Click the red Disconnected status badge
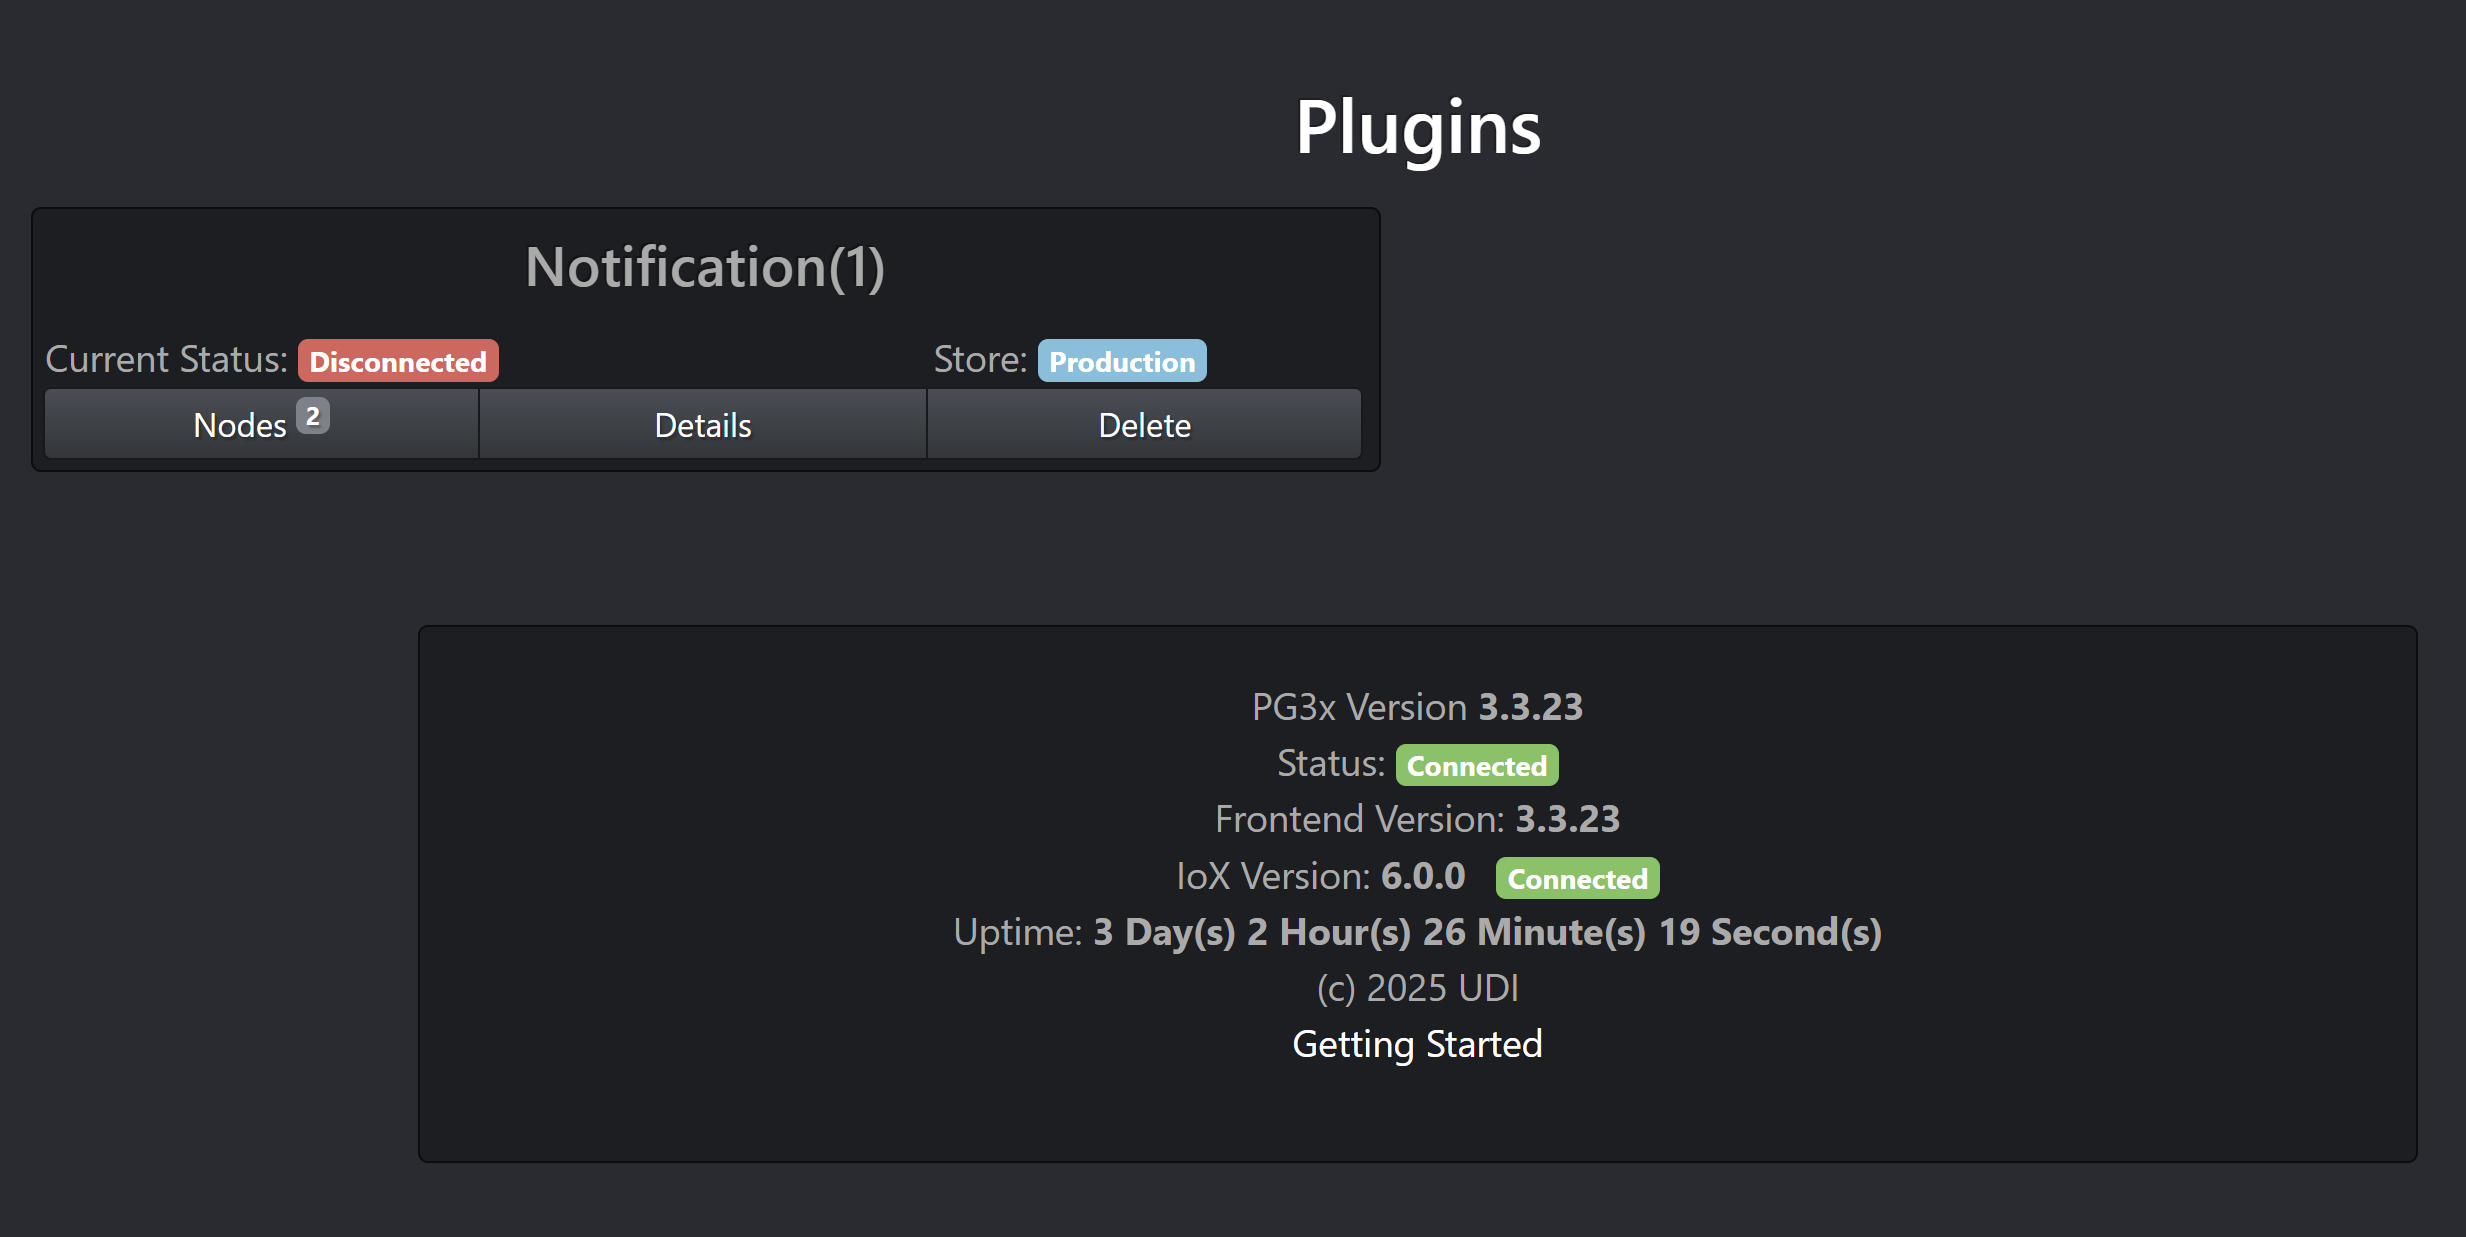The height and width of the screenshot is (1237, 2466). pos(398,361)
